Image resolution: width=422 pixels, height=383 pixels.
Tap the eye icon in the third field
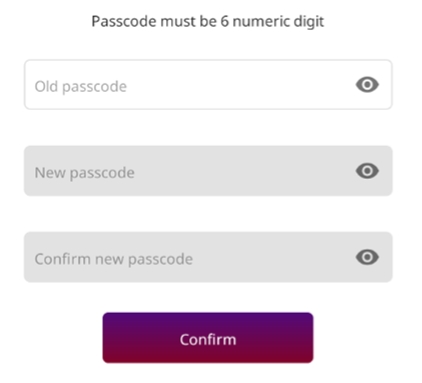(x=367, y=257)
